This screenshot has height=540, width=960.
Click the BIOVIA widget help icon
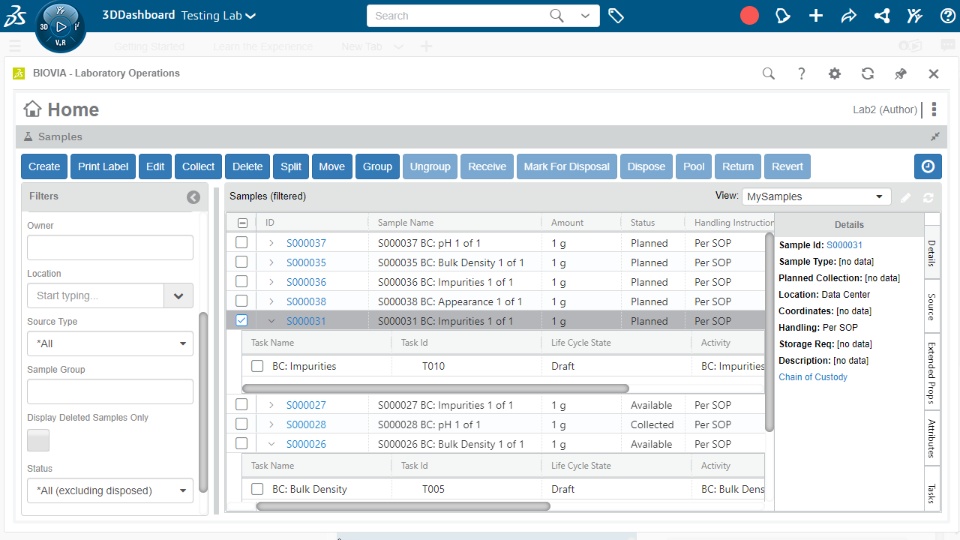point(801,73)
